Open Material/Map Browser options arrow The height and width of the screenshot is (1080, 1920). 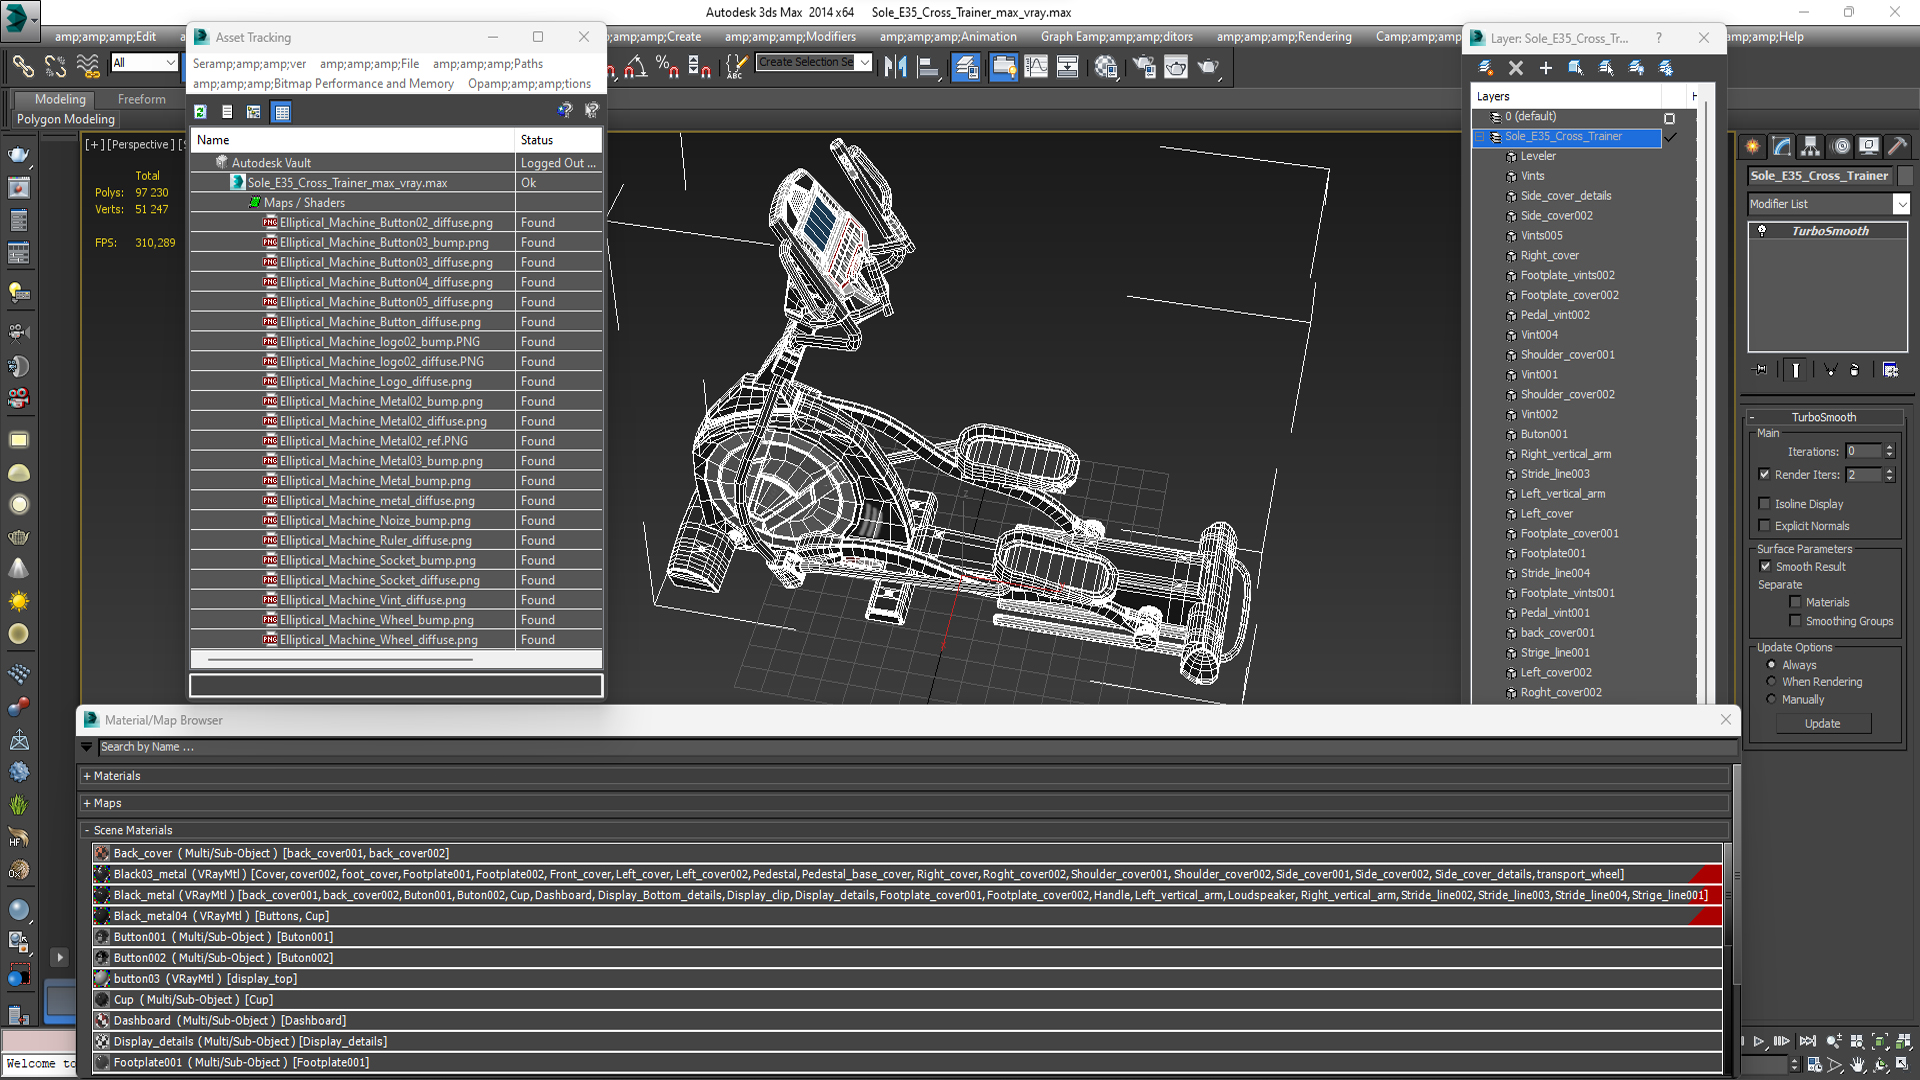(x=87, y=747)
